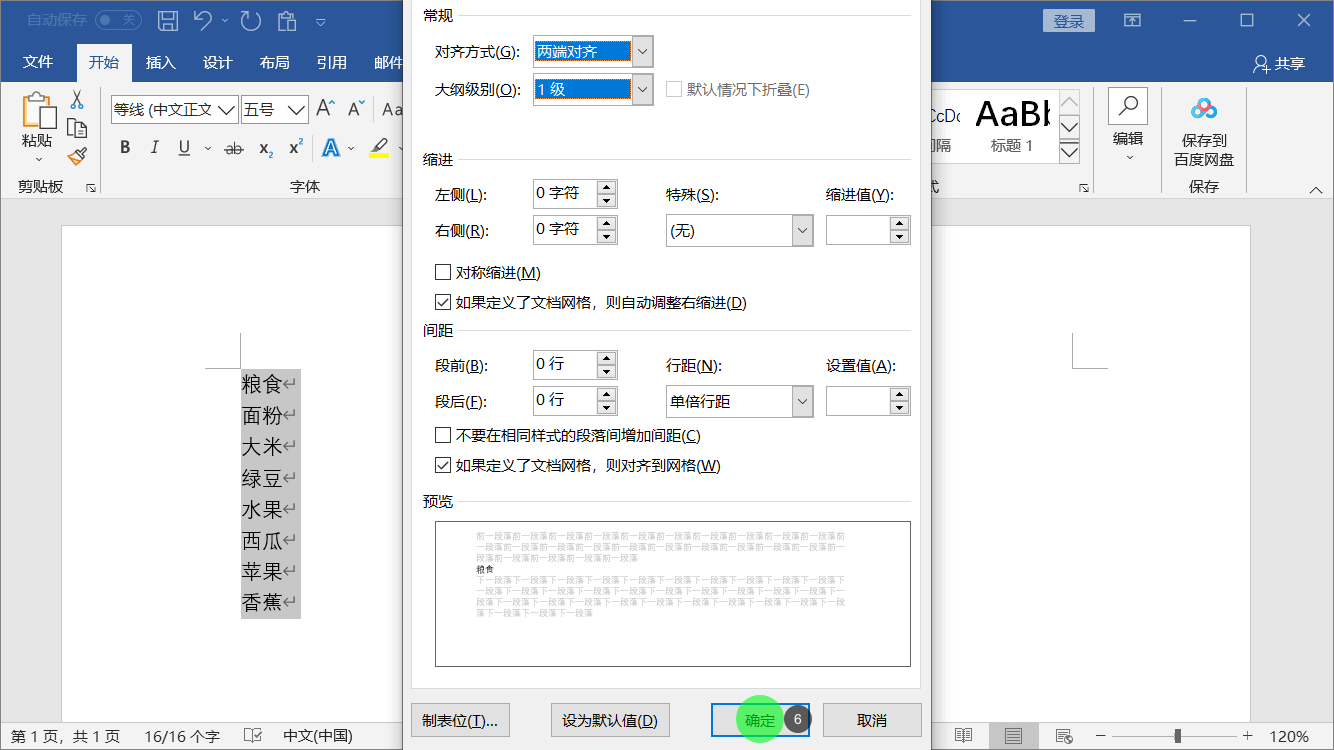Click the 左侧 indent field
Image resolution: width=1334 pixels, height=750 pixels.
point(565,194)
